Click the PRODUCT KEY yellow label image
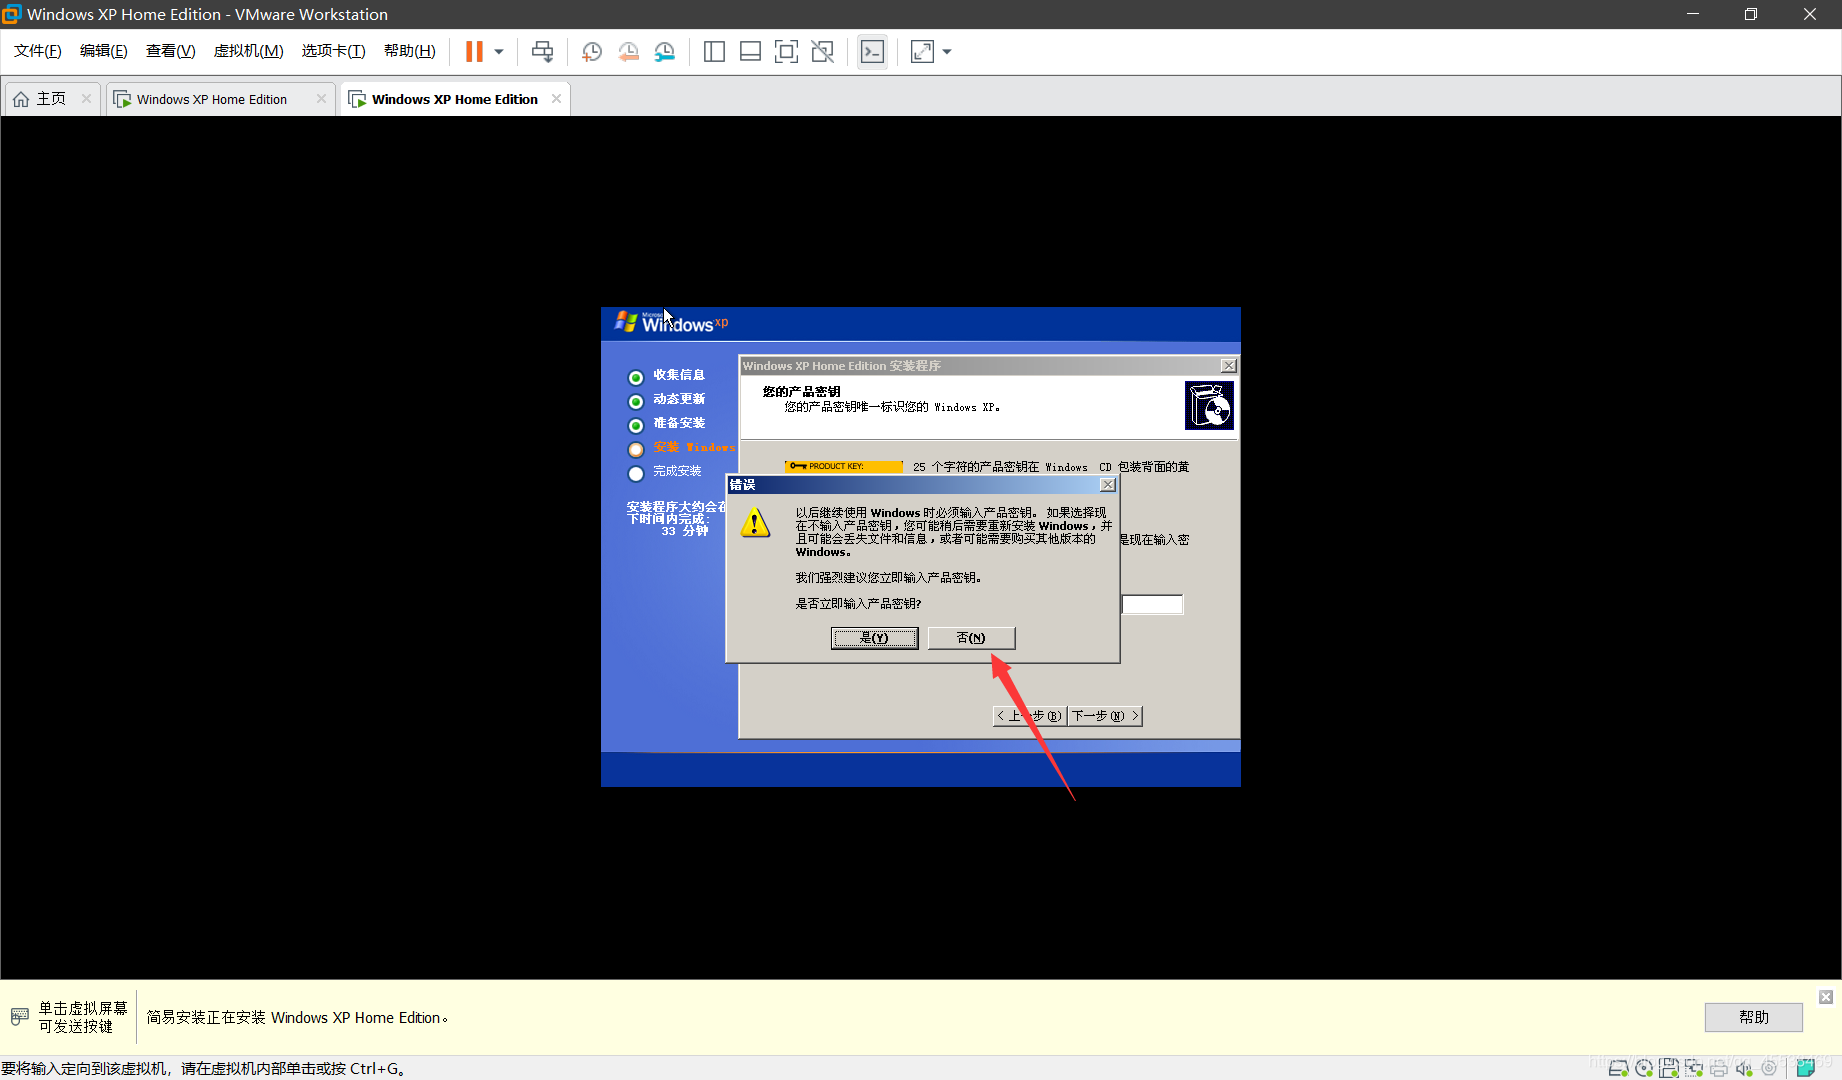This screenshot has width=1842, height=1080. [x=844, y=466]
